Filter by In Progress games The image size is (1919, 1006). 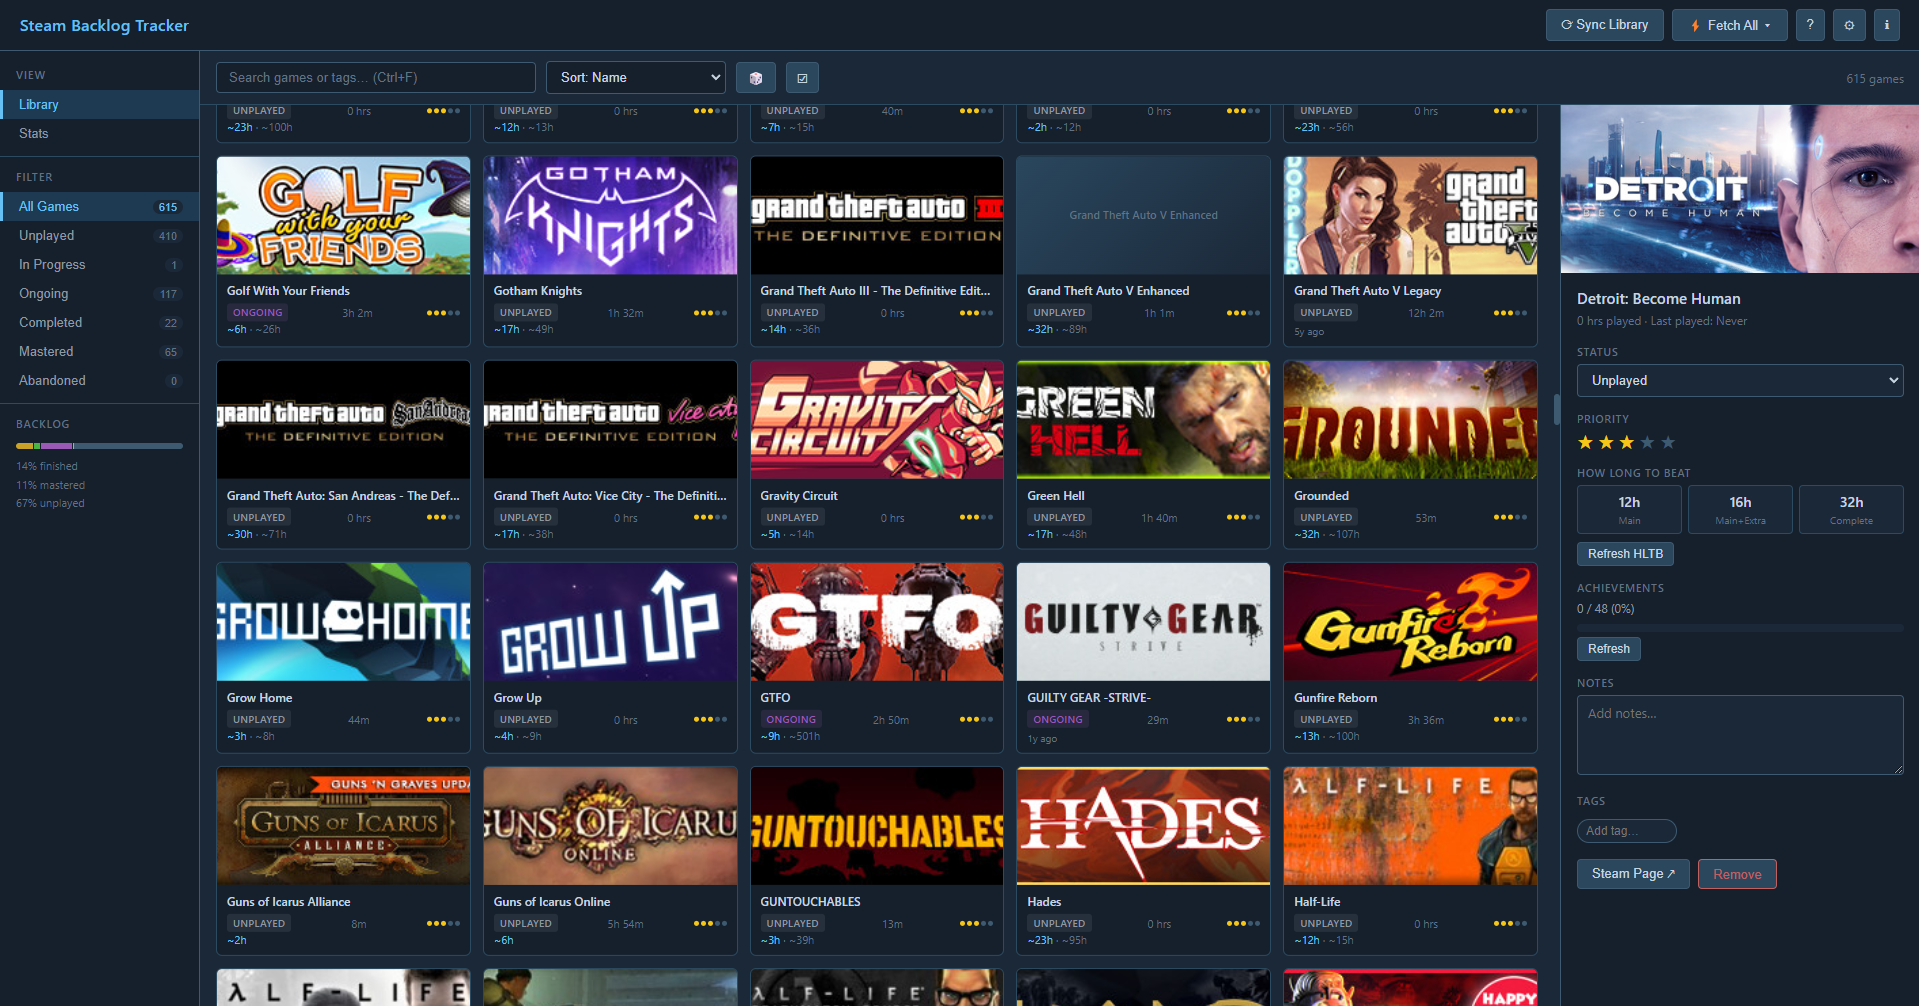[x=100, y=264]
